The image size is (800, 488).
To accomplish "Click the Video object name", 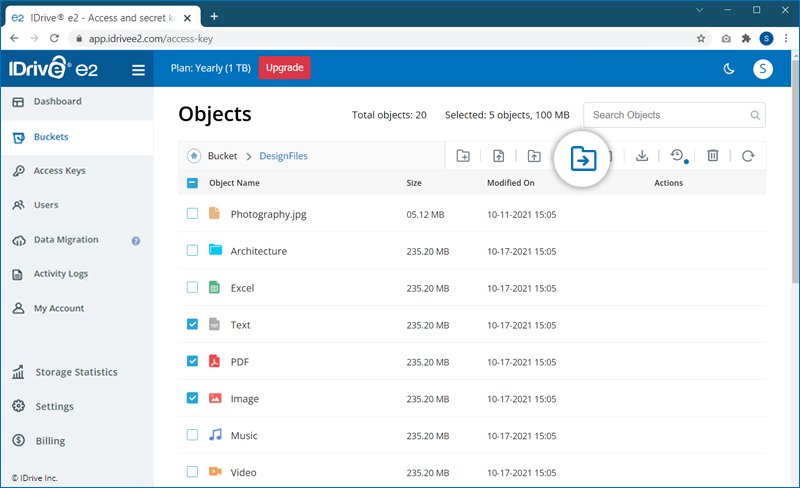I will [x=243, y=472].
